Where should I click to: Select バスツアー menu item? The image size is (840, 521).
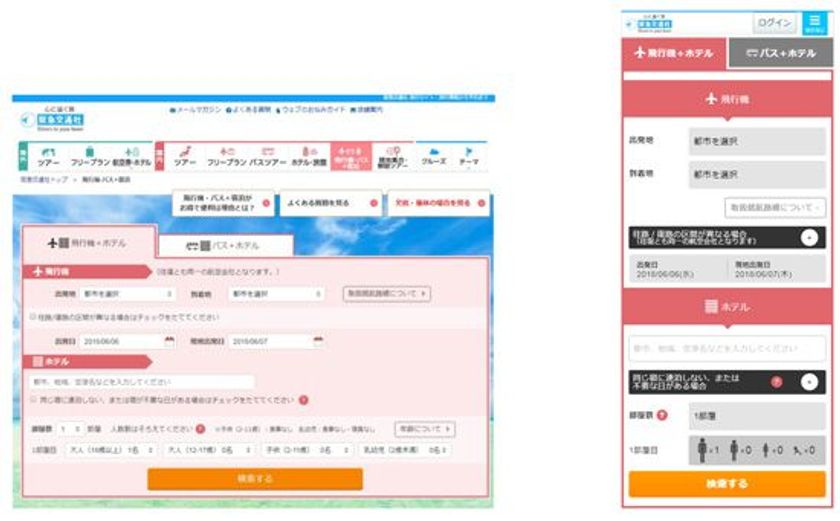coord(268,156)
